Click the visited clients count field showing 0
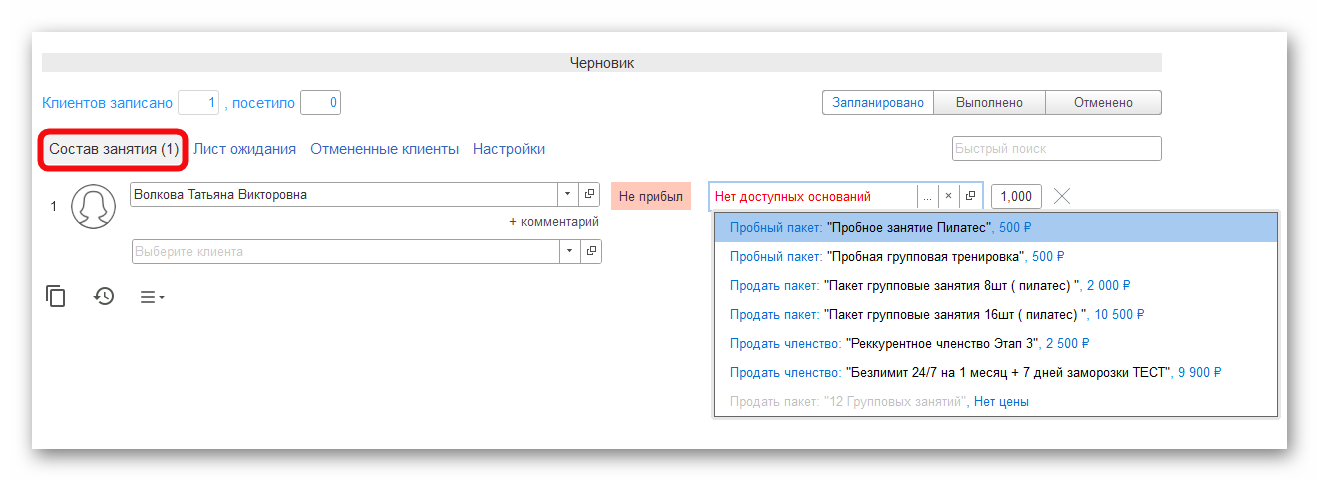Screen dimensions: 1319x481 click(320, 103)
